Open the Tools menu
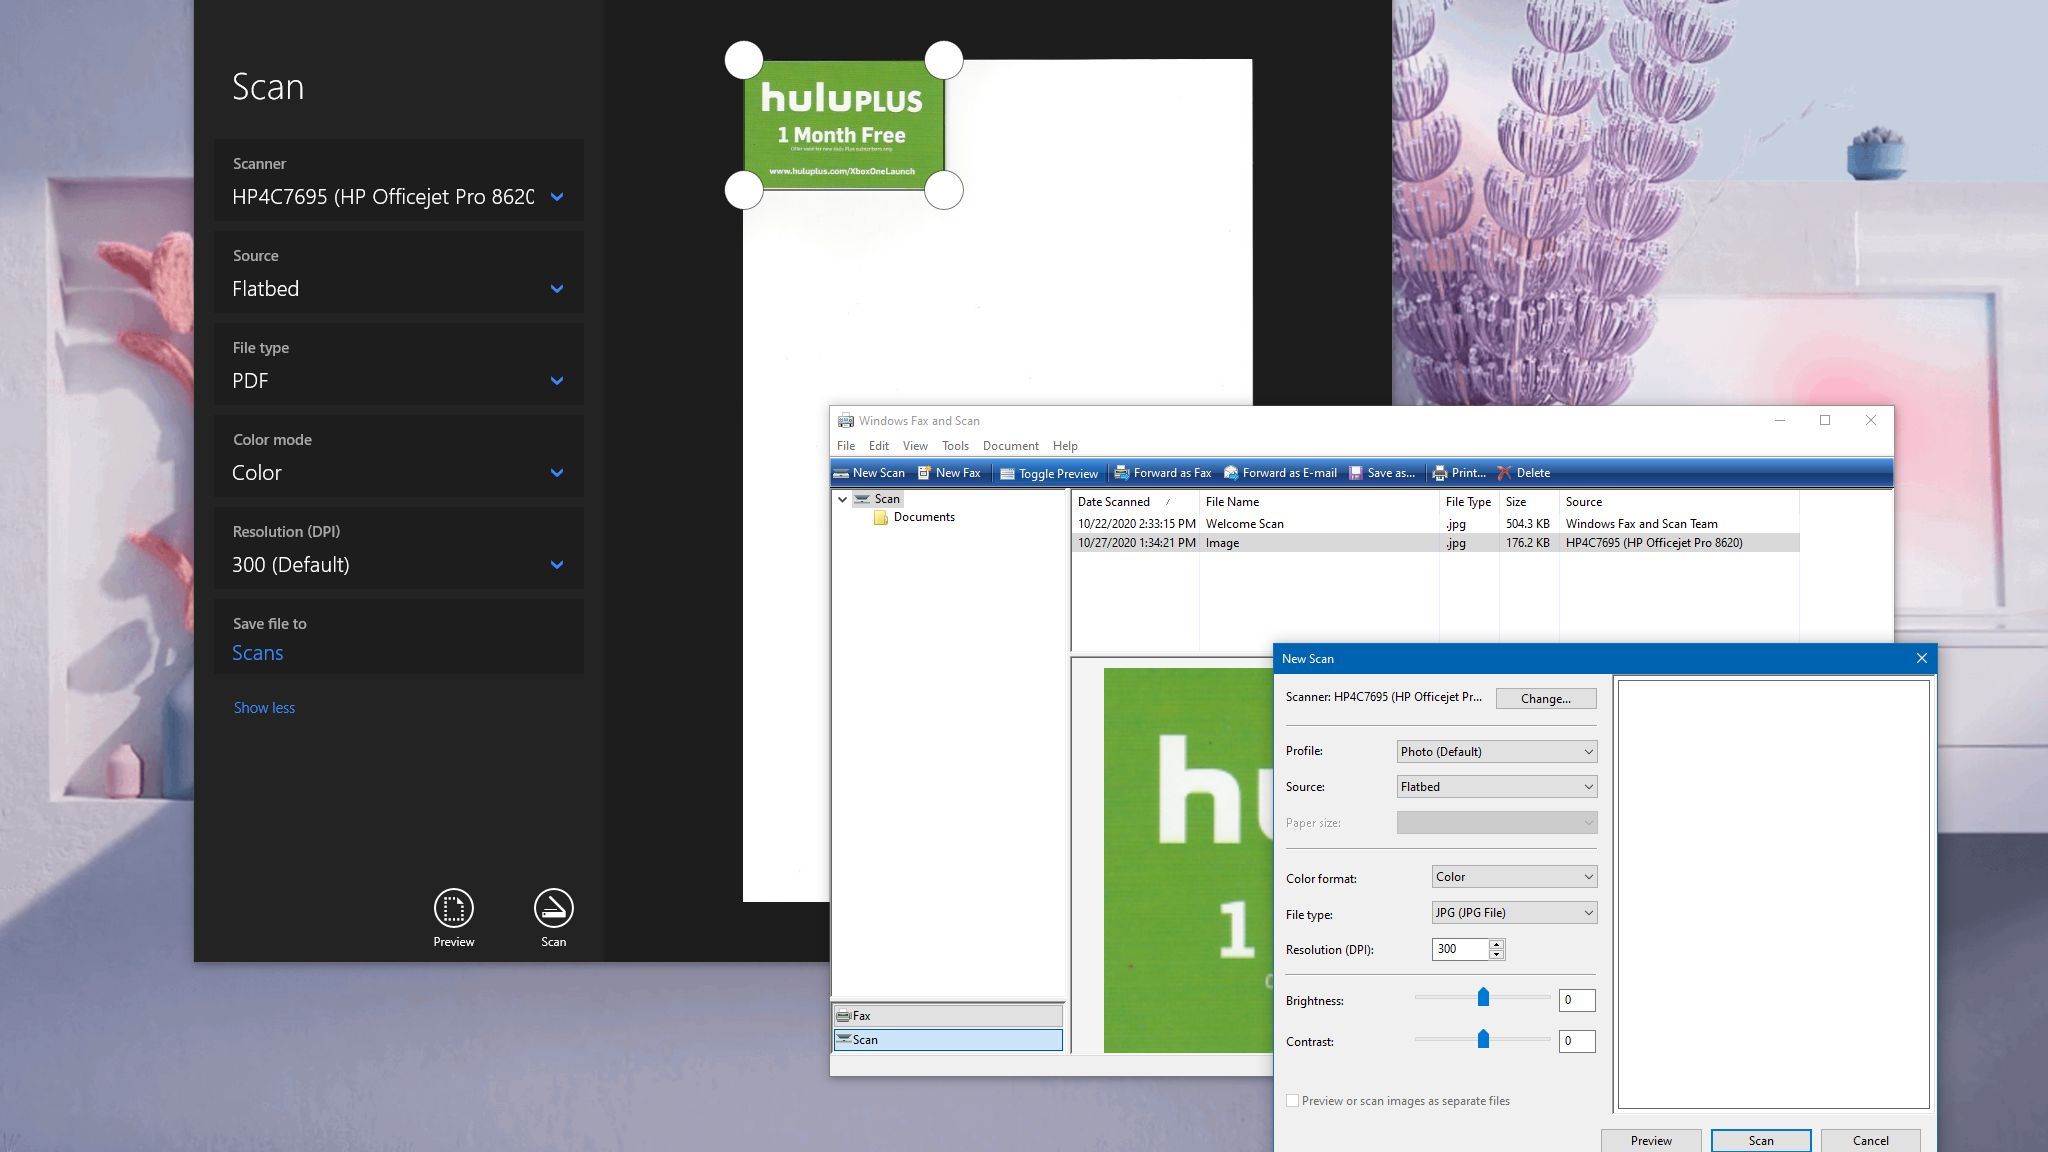 (x=955, y=446)
